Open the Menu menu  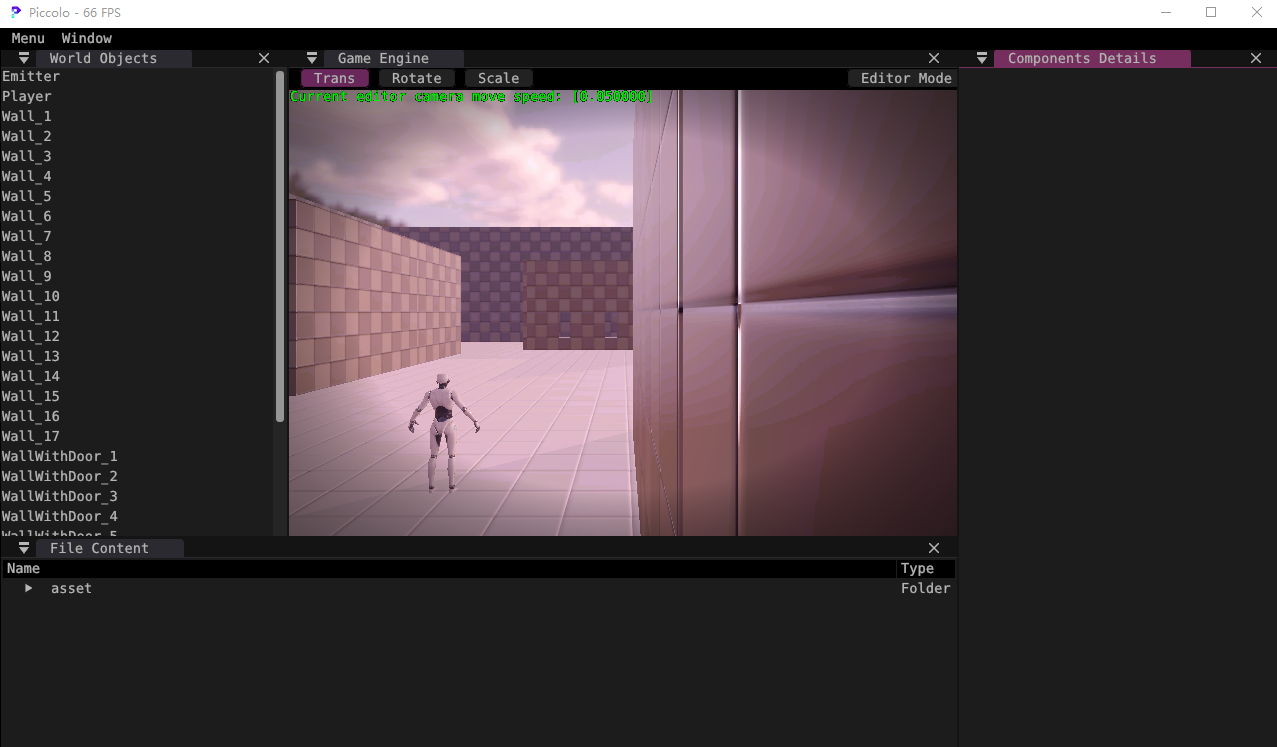tap(27, 38)
